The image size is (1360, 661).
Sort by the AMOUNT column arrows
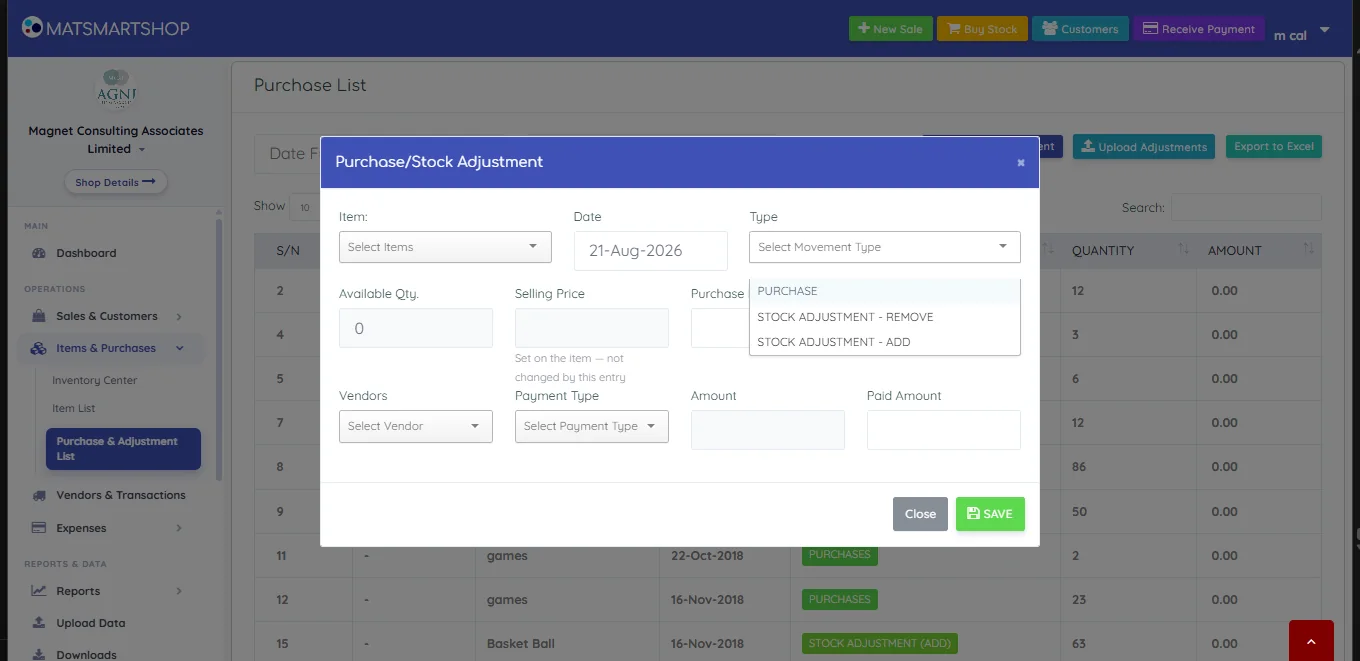[x=1309, y=249]
